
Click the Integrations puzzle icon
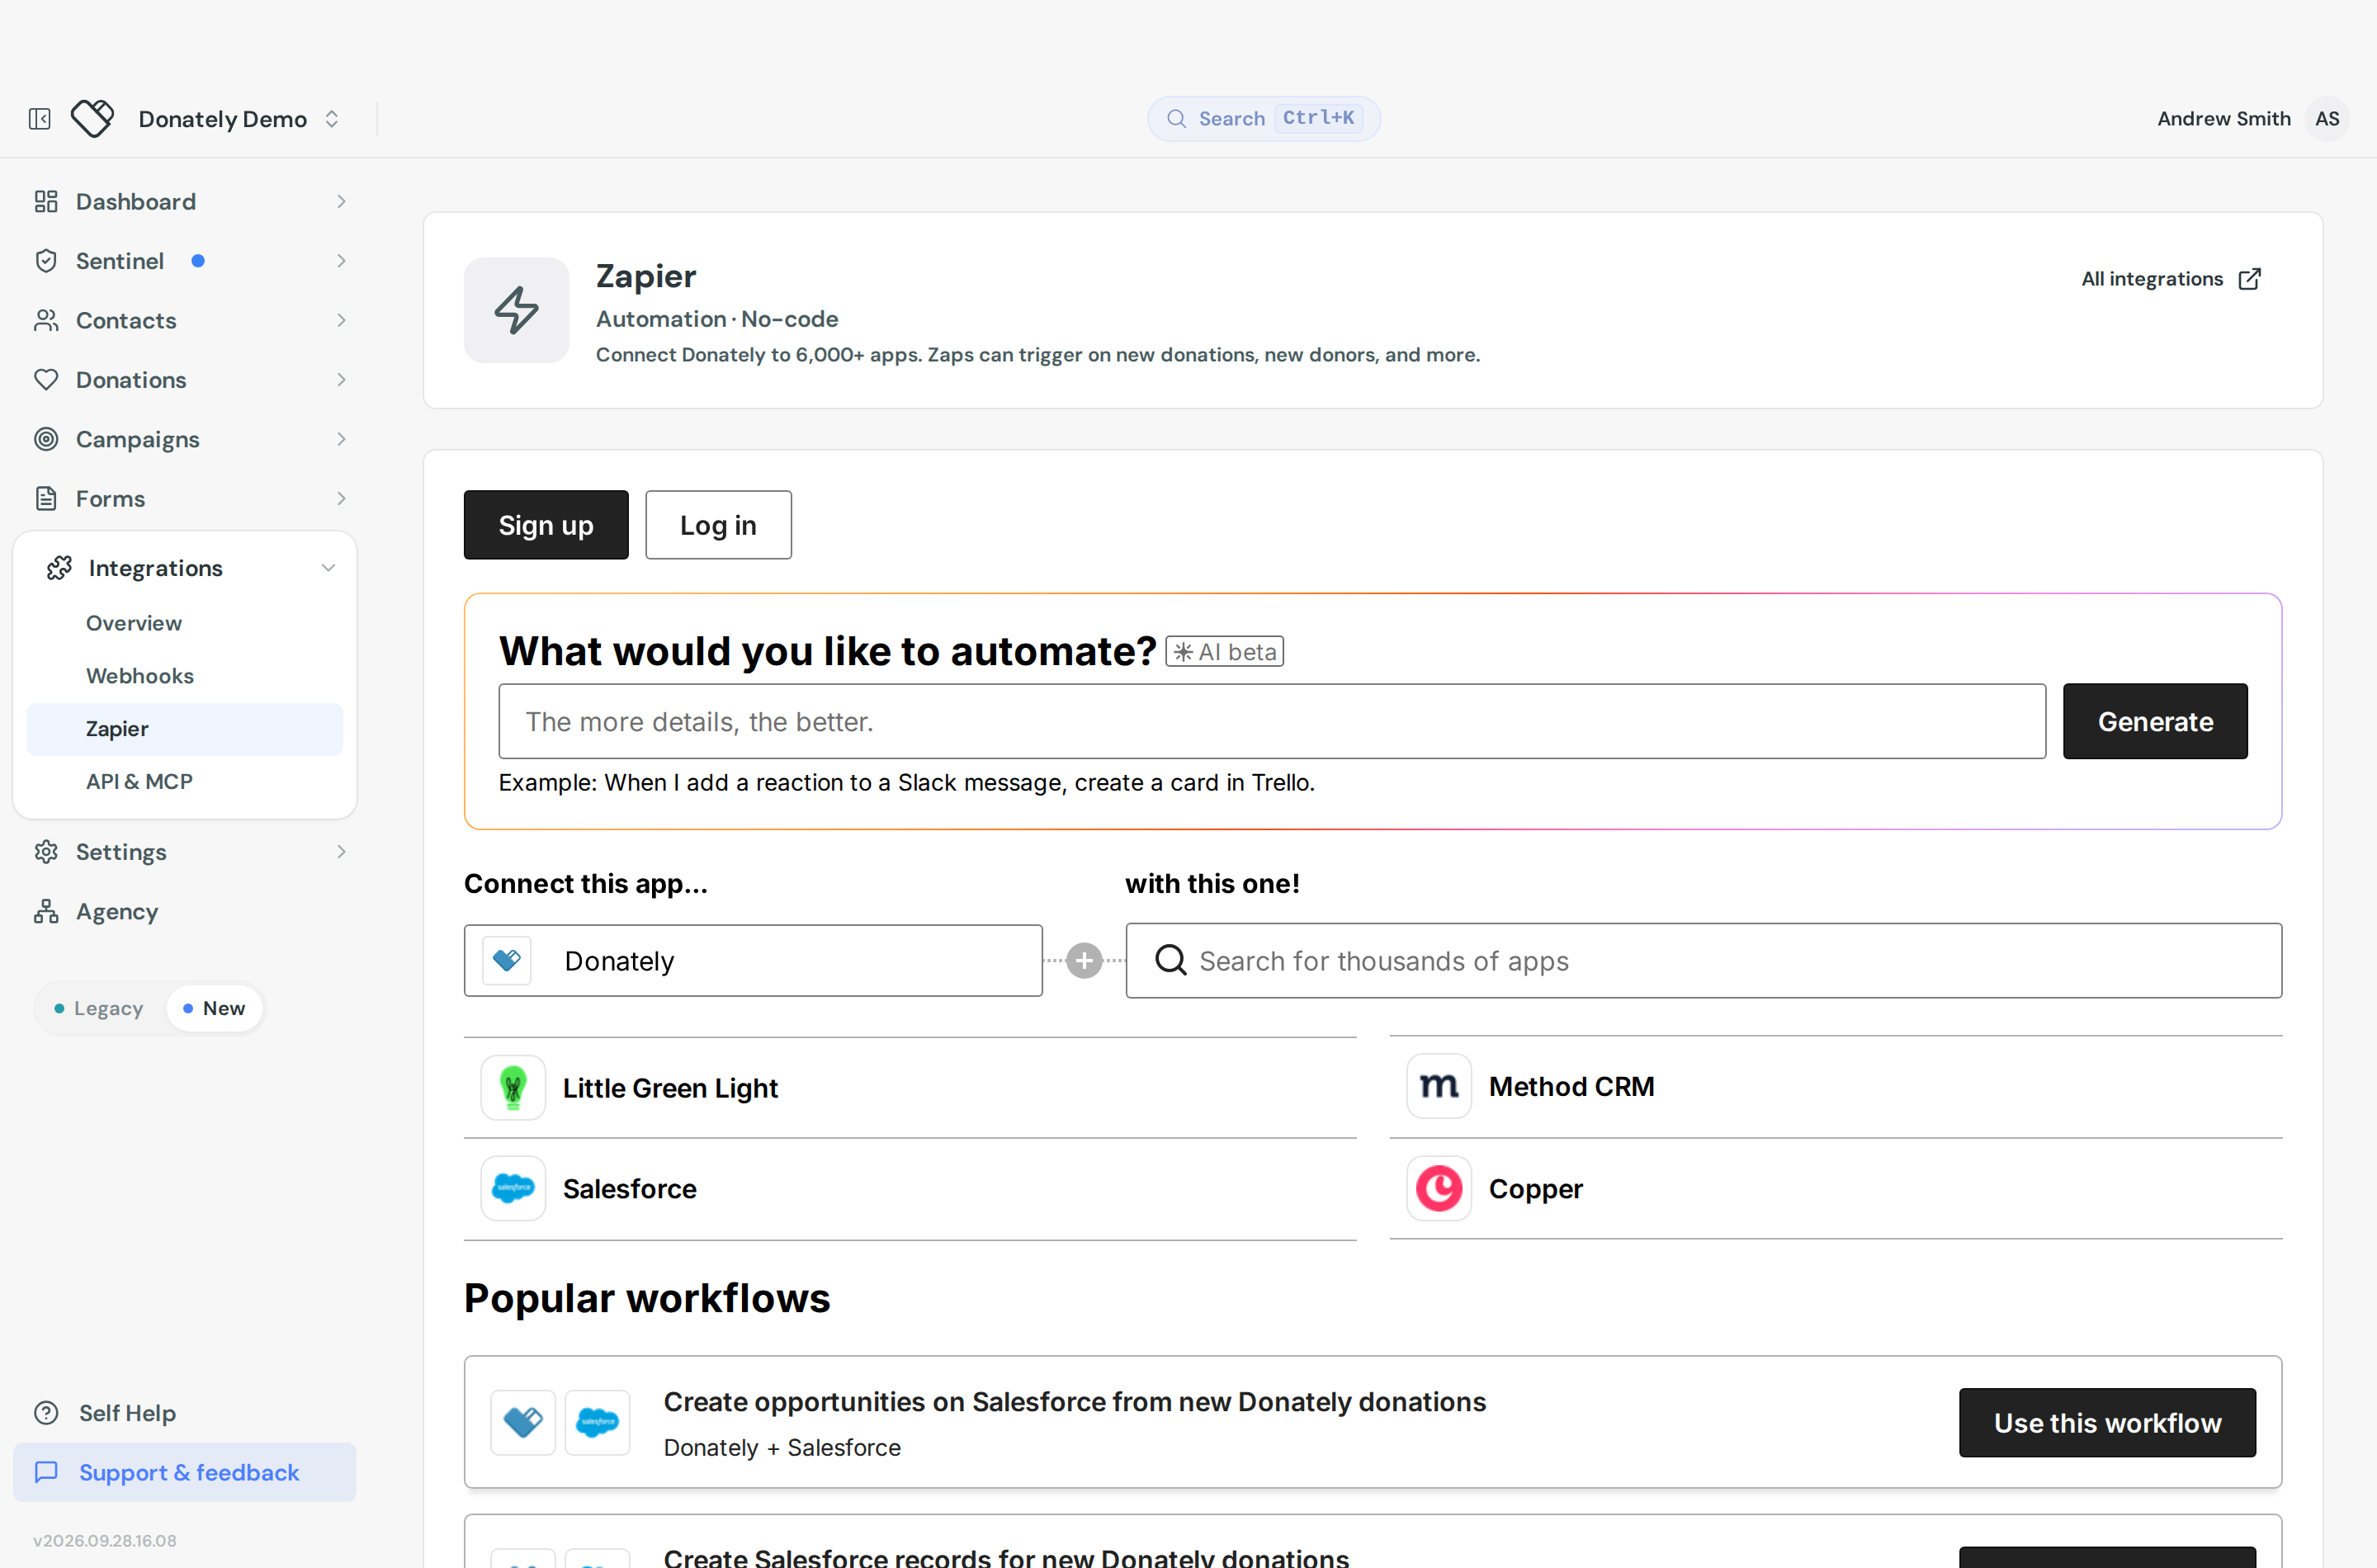pyautogui.click(x=59, y=568)
